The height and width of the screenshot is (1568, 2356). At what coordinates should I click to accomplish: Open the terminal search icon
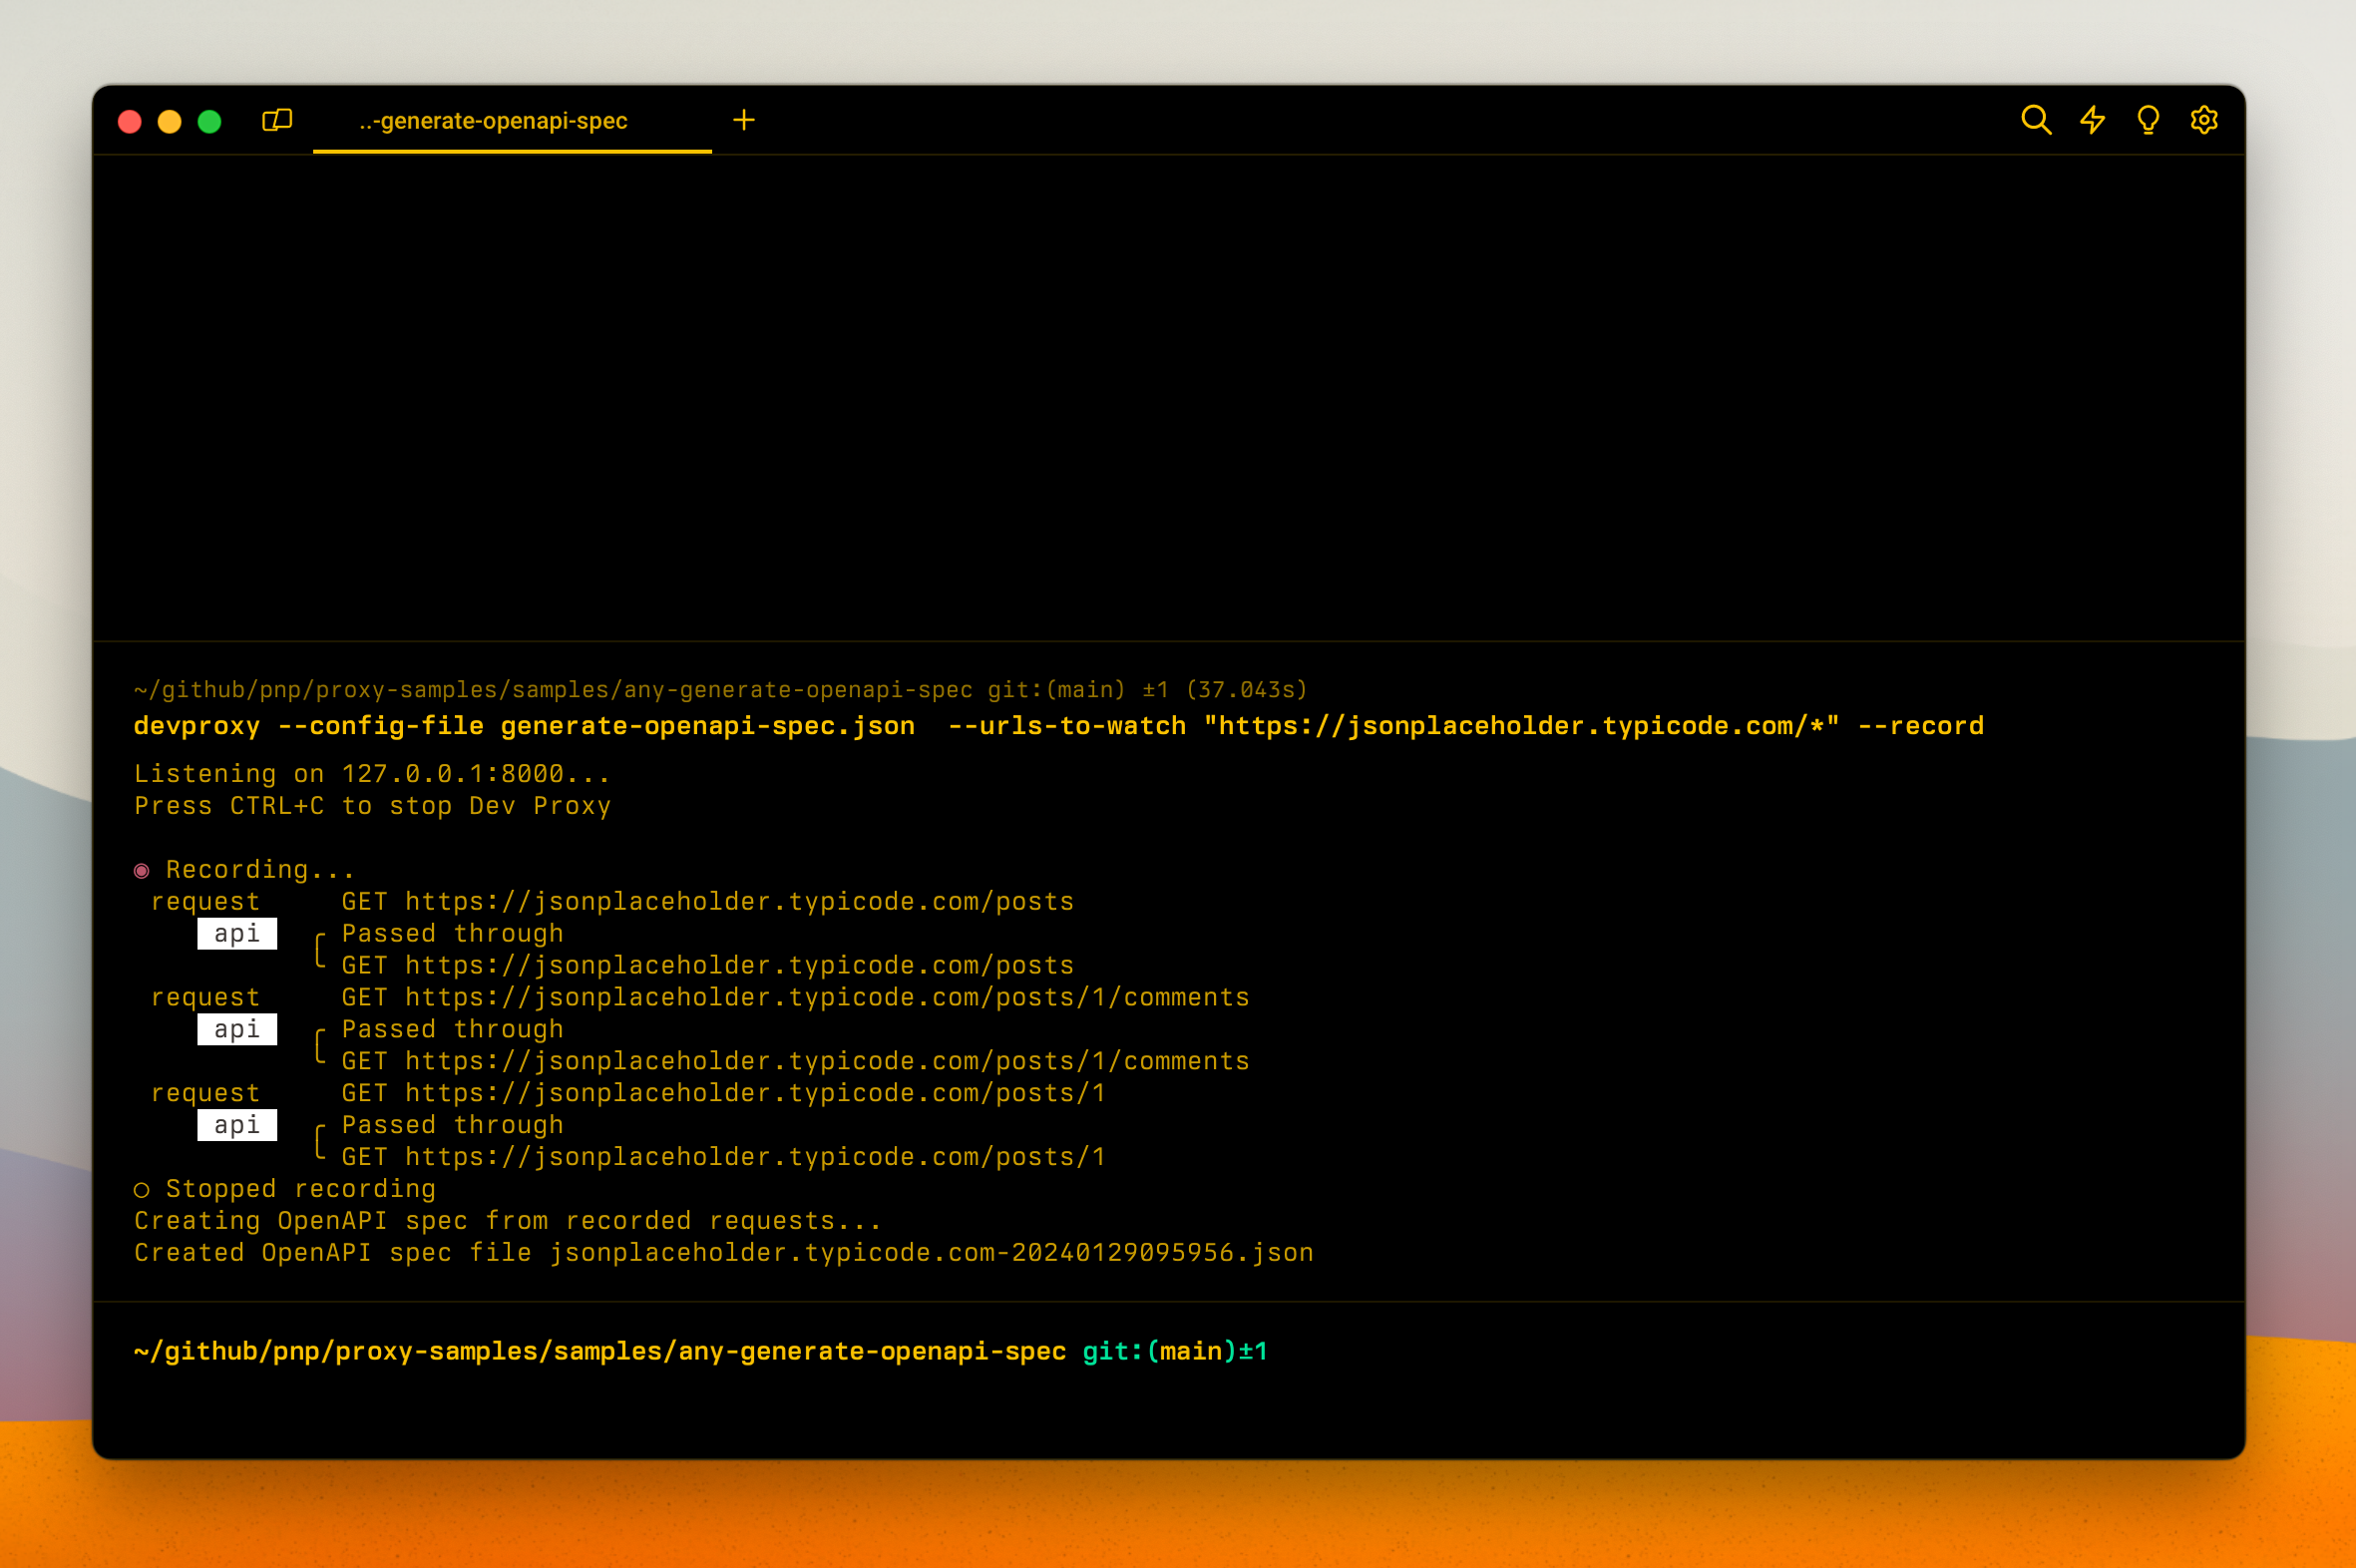(x=2037, y=119)
